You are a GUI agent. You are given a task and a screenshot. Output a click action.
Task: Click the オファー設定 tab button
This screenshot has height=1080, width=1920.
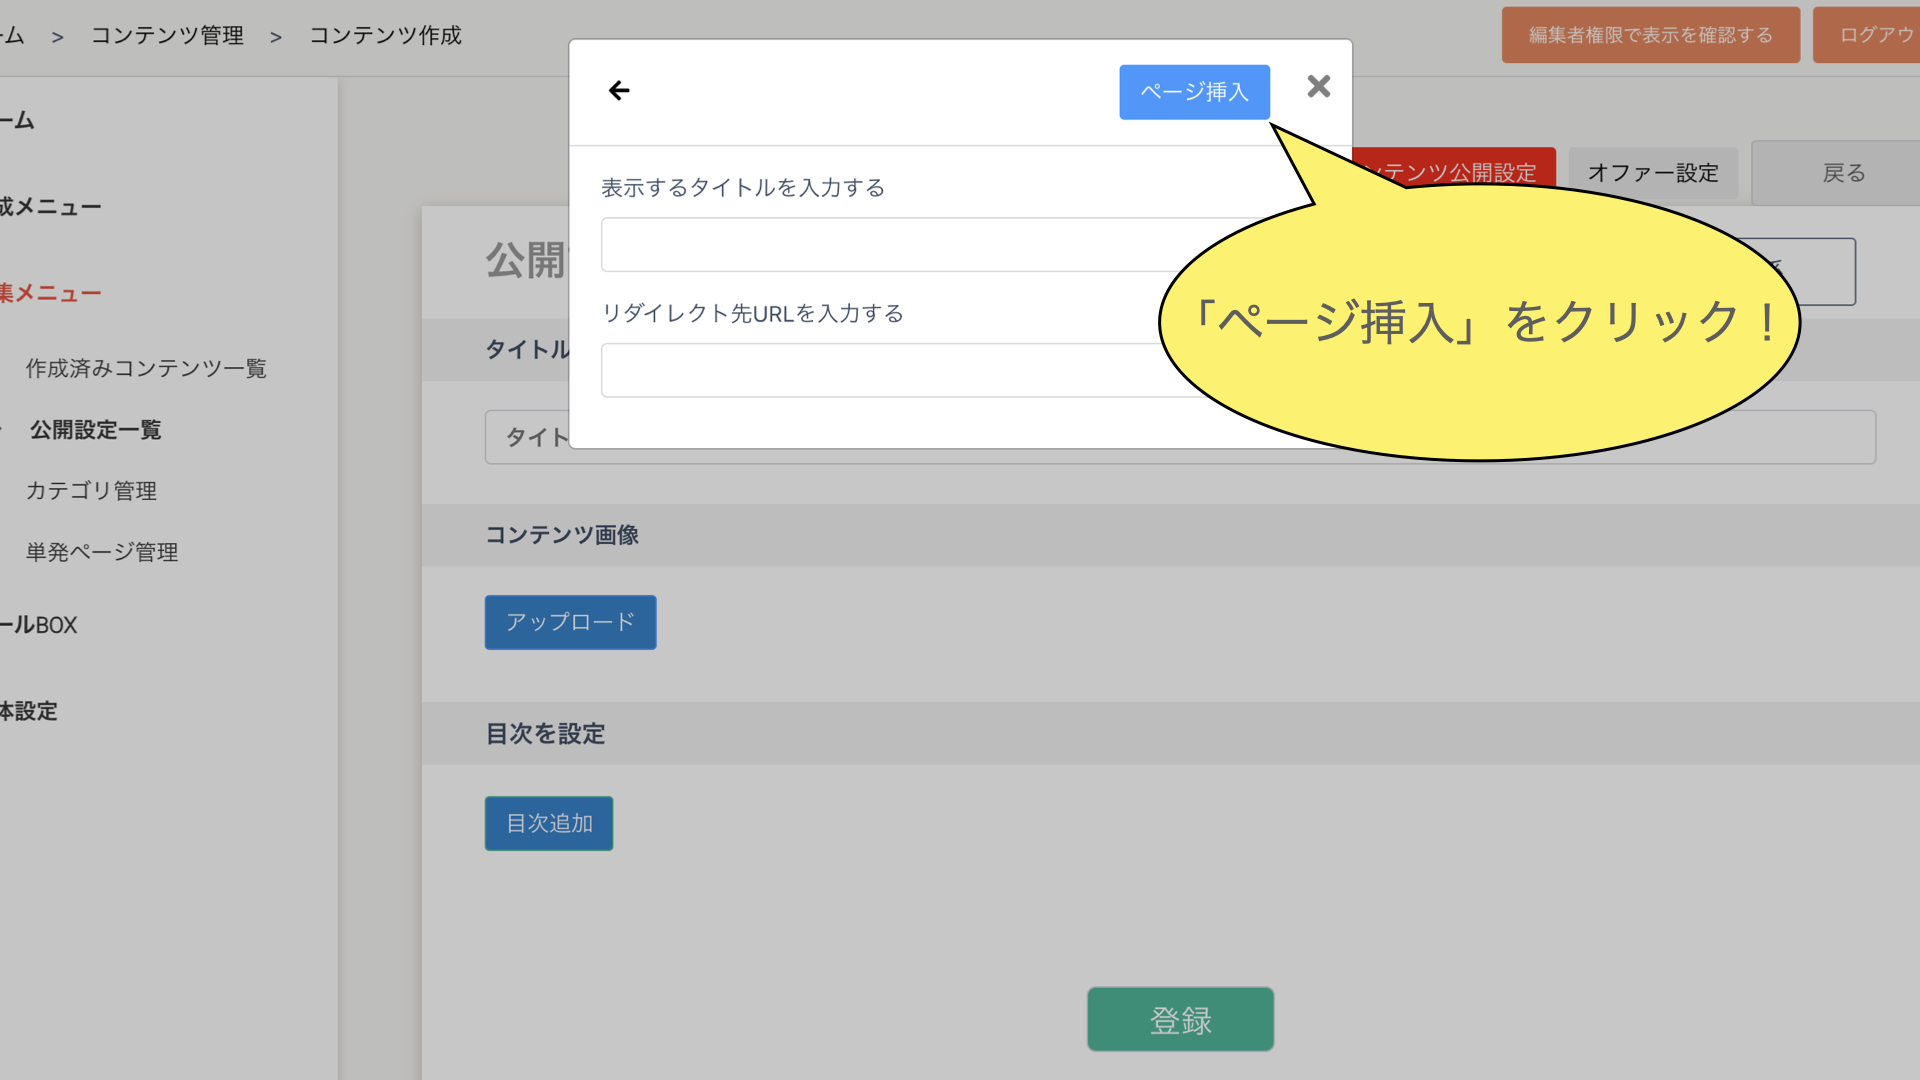[x=1652, y=173]
